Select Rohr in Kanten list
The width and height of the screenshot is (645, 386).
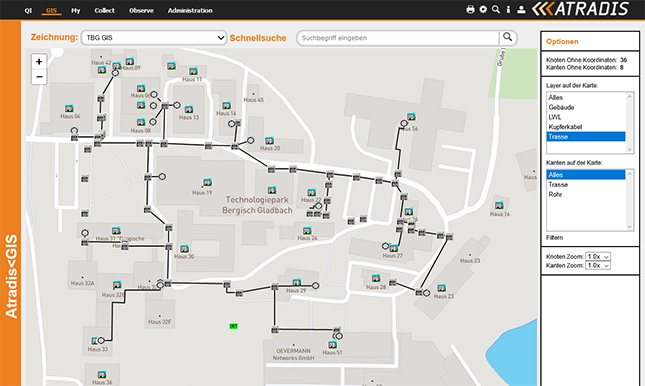[586, 194]
